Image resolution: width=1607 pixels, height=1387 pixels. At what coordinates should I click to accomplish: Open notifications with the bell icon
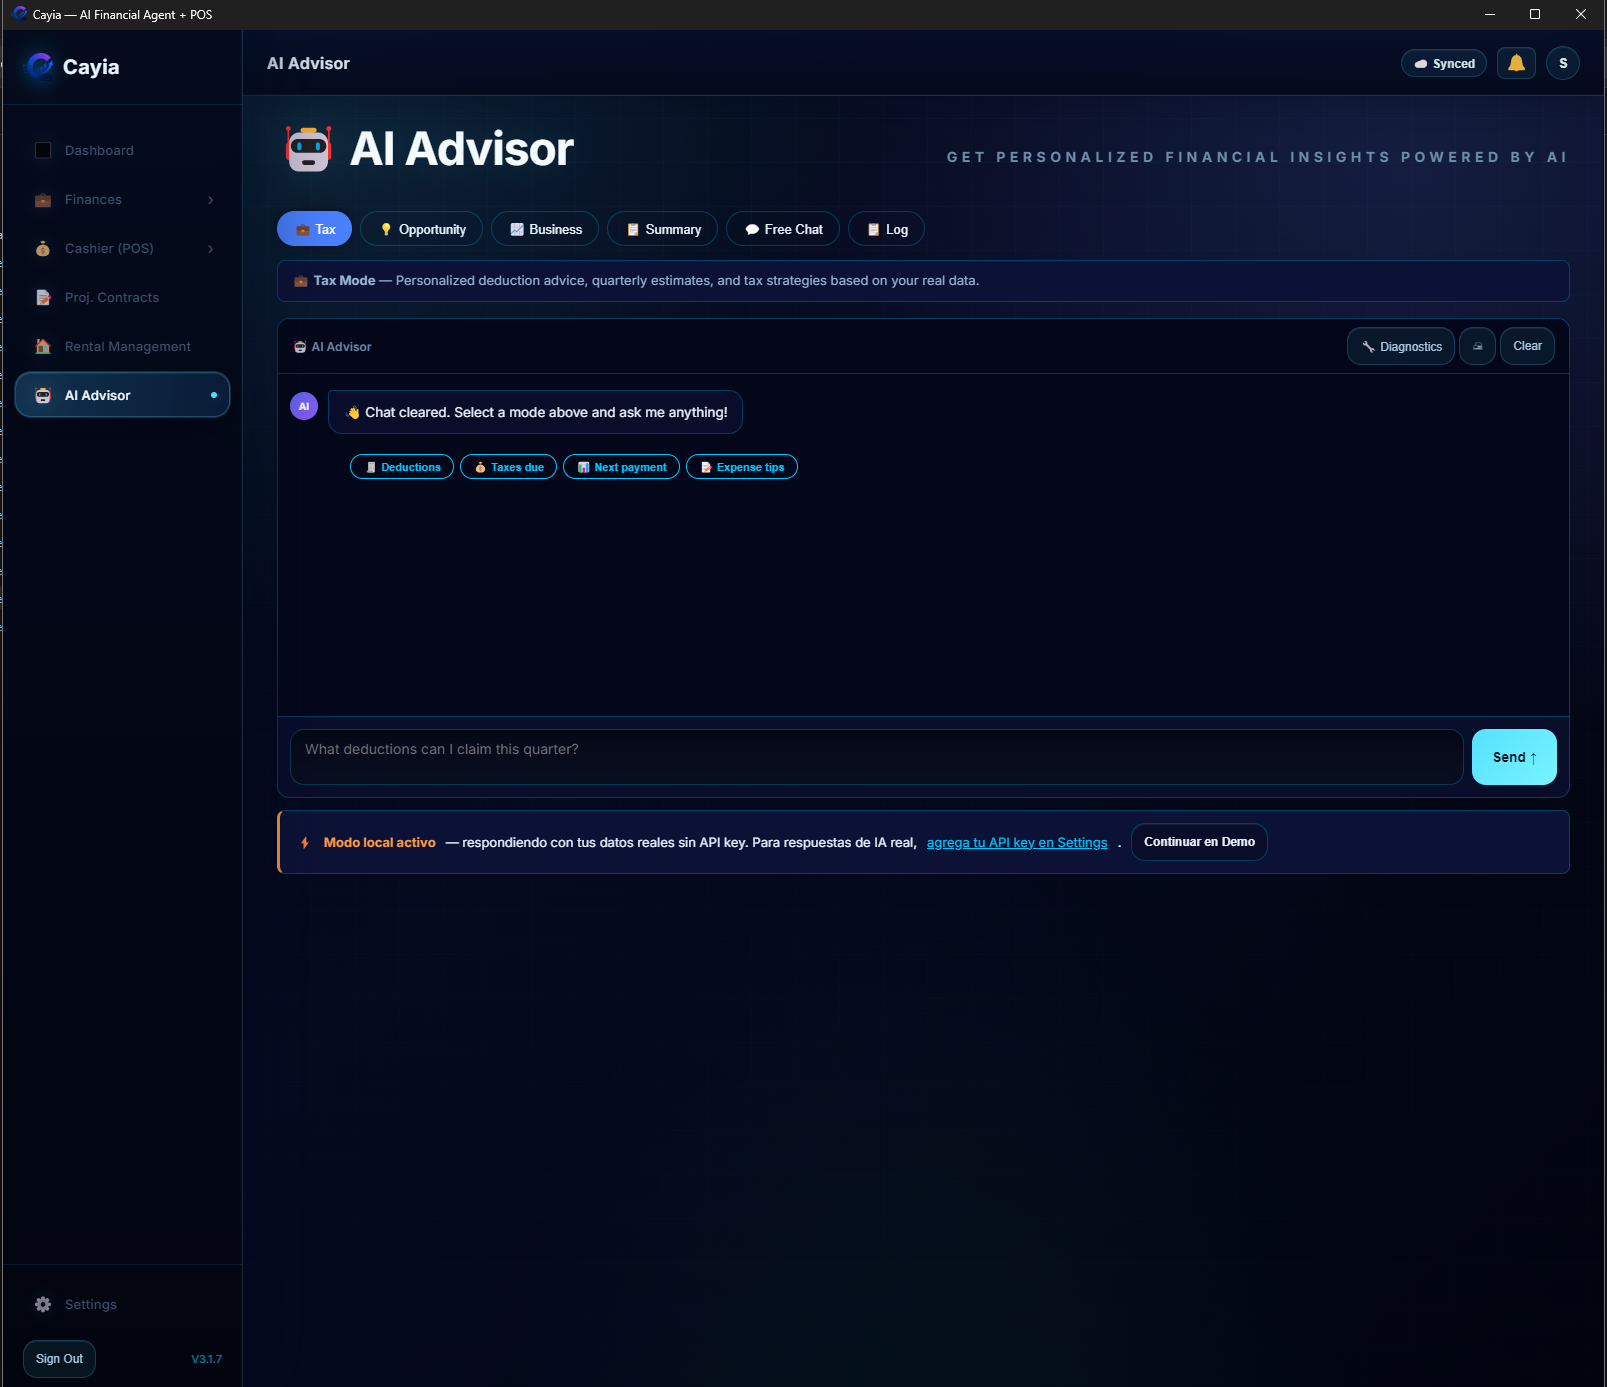click(x=1516, y=63)
